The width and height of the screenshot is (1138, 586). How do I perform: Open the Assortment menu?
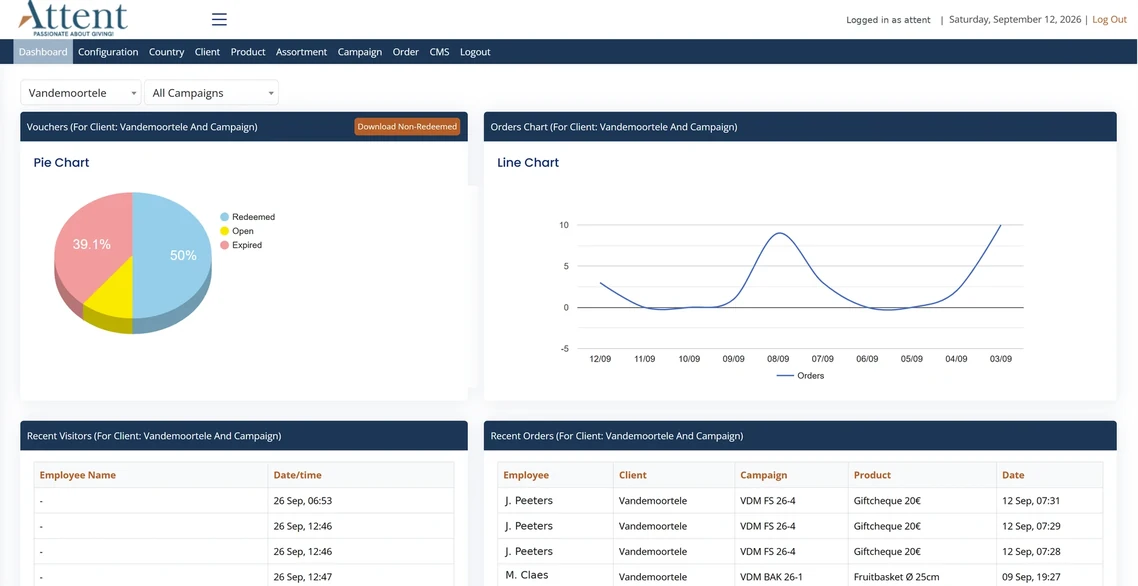click(301, 52)
